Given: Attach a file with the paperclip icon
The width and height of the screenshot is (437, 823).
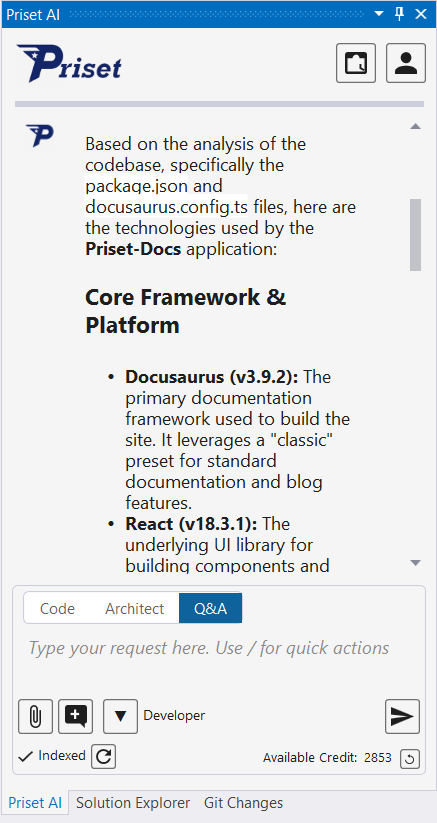Looking at the screenshot, I should pos(35,716).
